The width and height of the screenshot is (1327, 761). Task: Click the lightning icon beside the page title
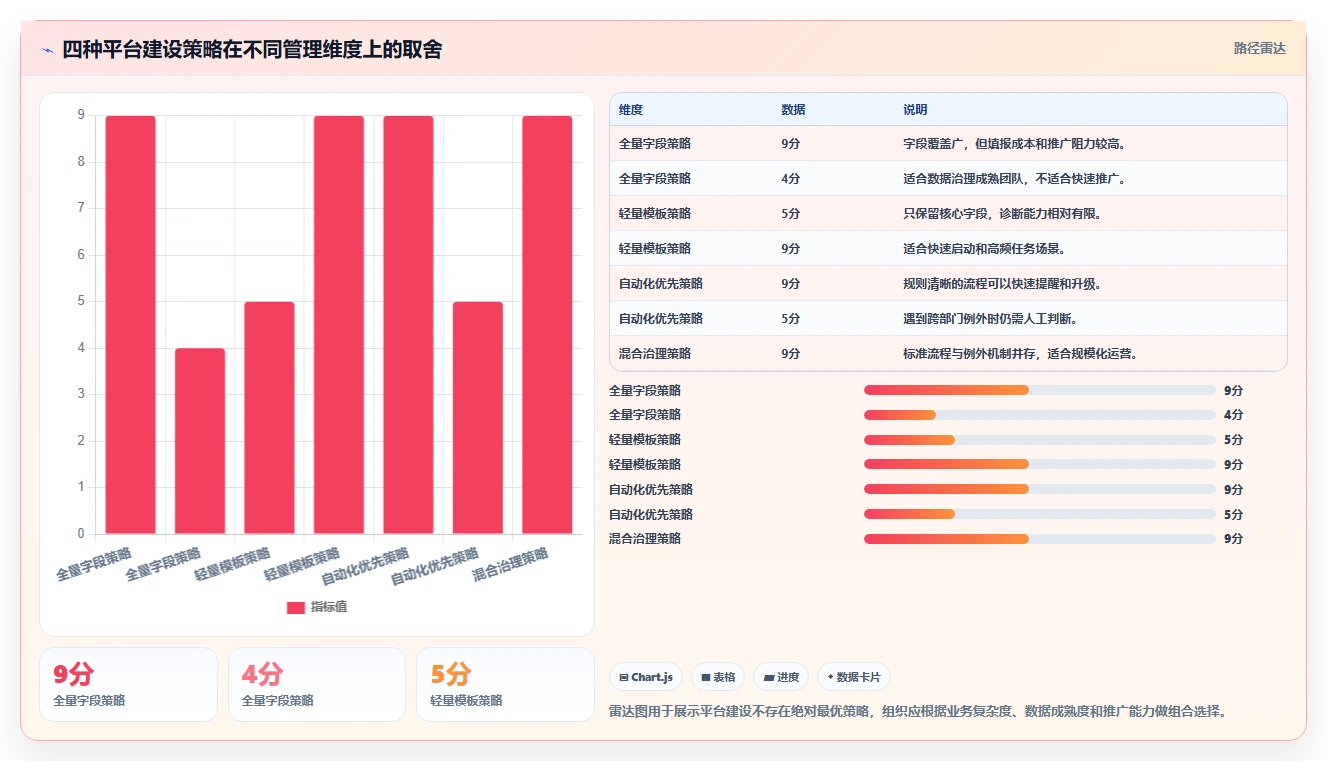pos(47,50)
